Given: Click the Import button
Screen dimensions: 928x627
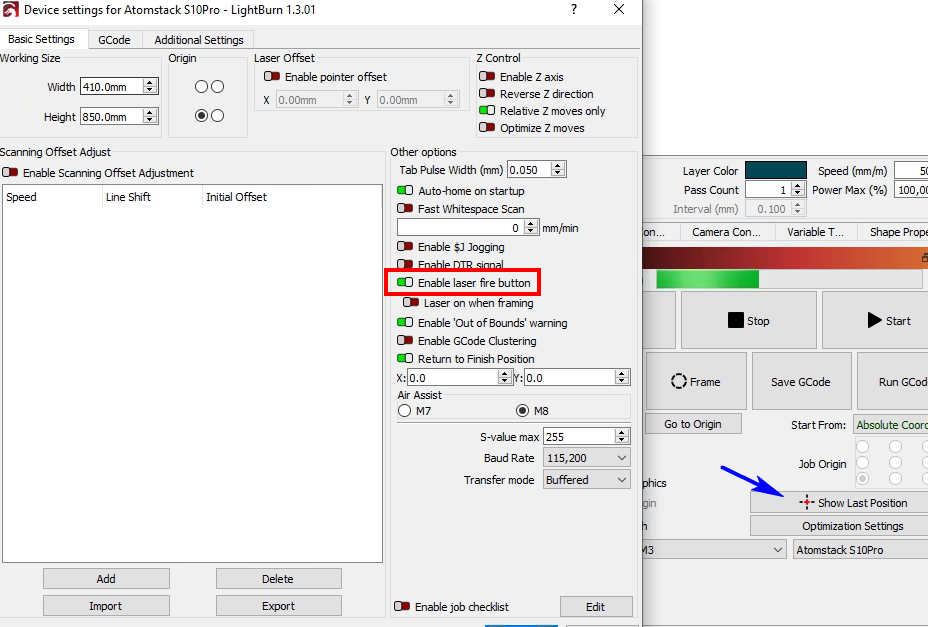Looking at the screenshot, I should coord(105,606).
